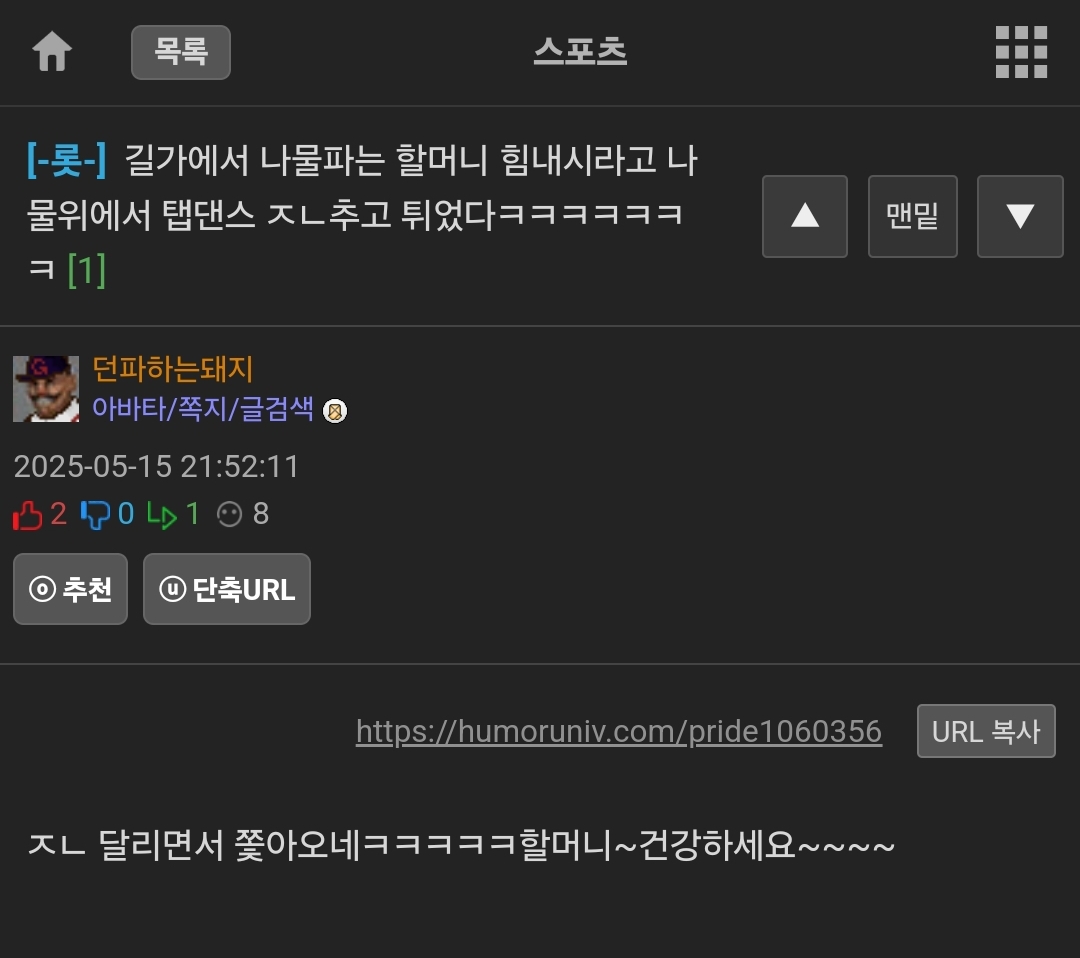Screen dimensions: 1080x958
Task: Open the 스포츠 board title
Action: pyautogui.click(x=580, y=52)
